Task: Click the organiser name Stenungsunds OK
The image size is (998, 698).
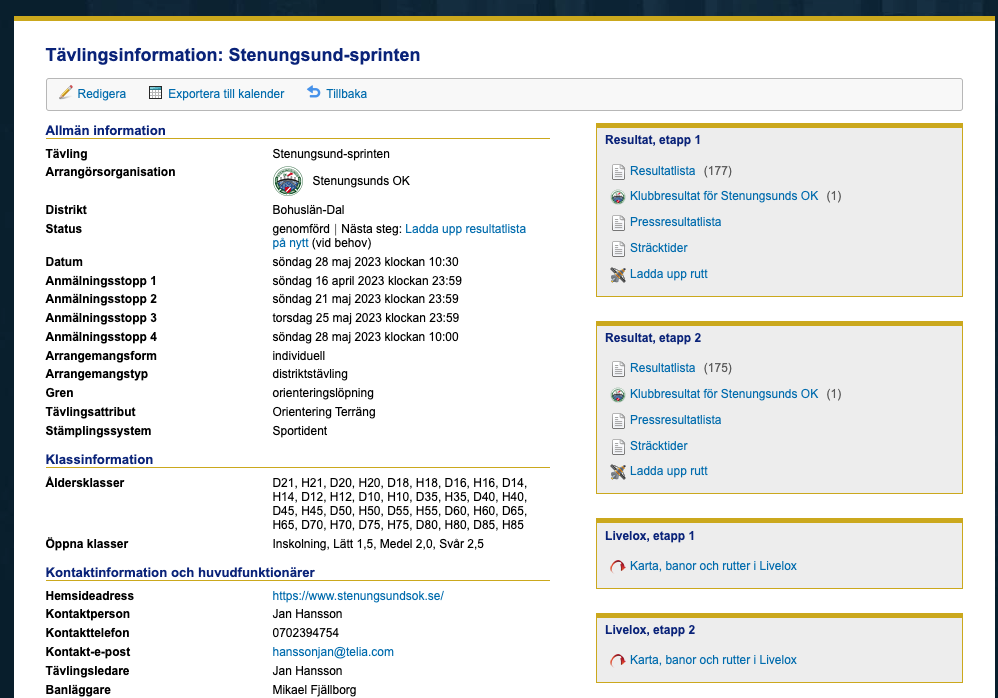Action: click(x=361, y=181)
